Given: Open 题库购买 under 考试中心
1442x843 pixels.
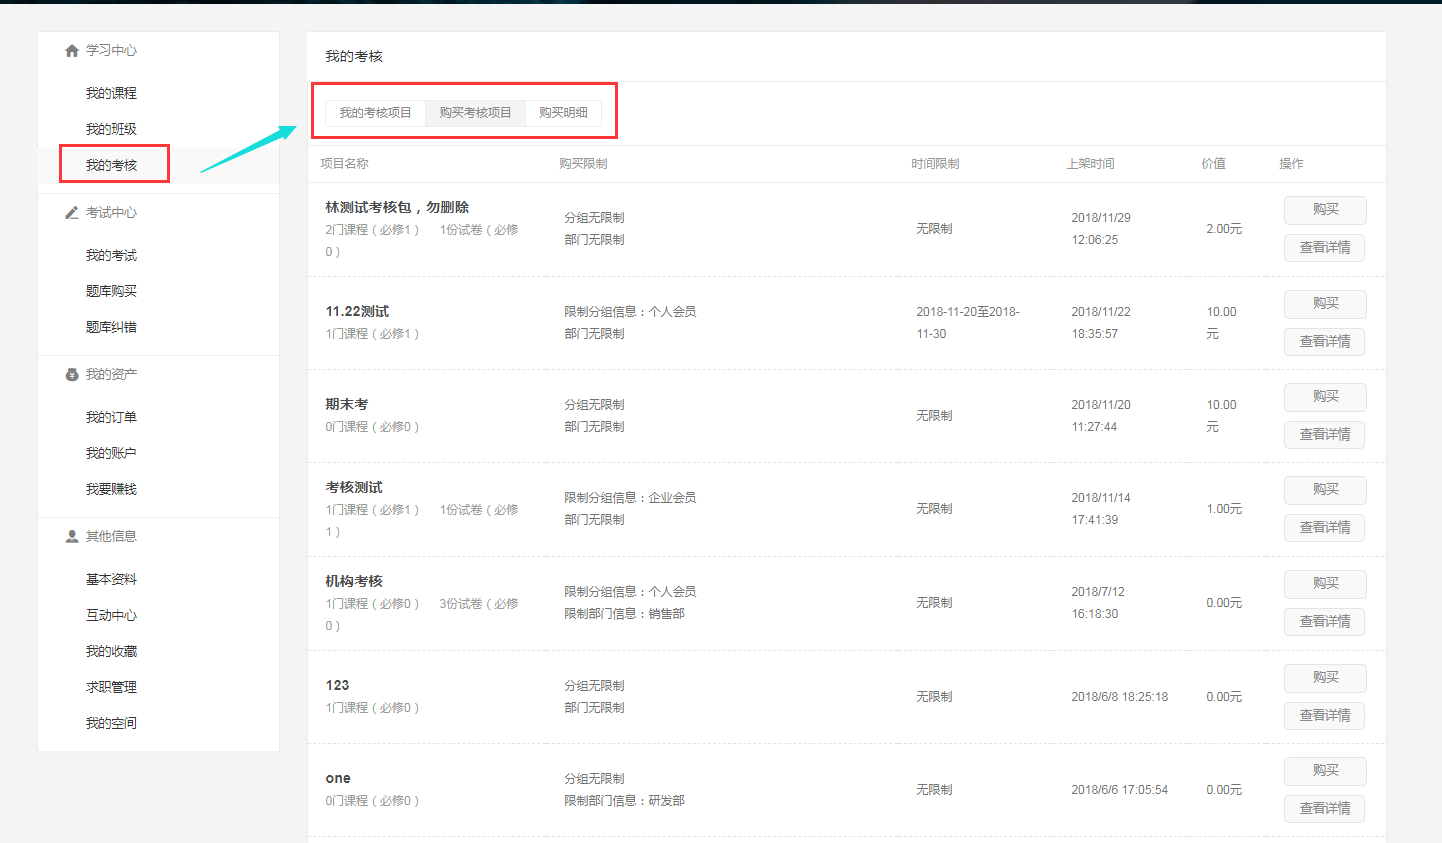Looking at the screenshot, I should tap(111, 291).
